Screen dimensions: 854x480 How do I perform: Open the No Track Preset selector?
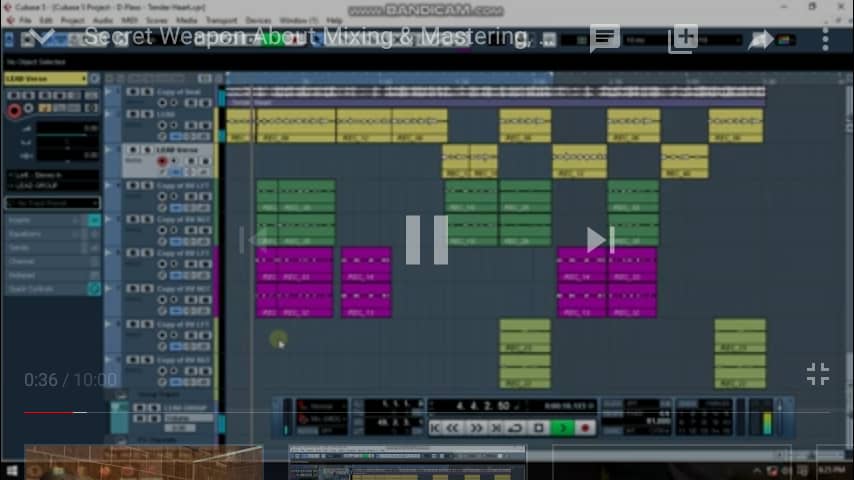53,203
